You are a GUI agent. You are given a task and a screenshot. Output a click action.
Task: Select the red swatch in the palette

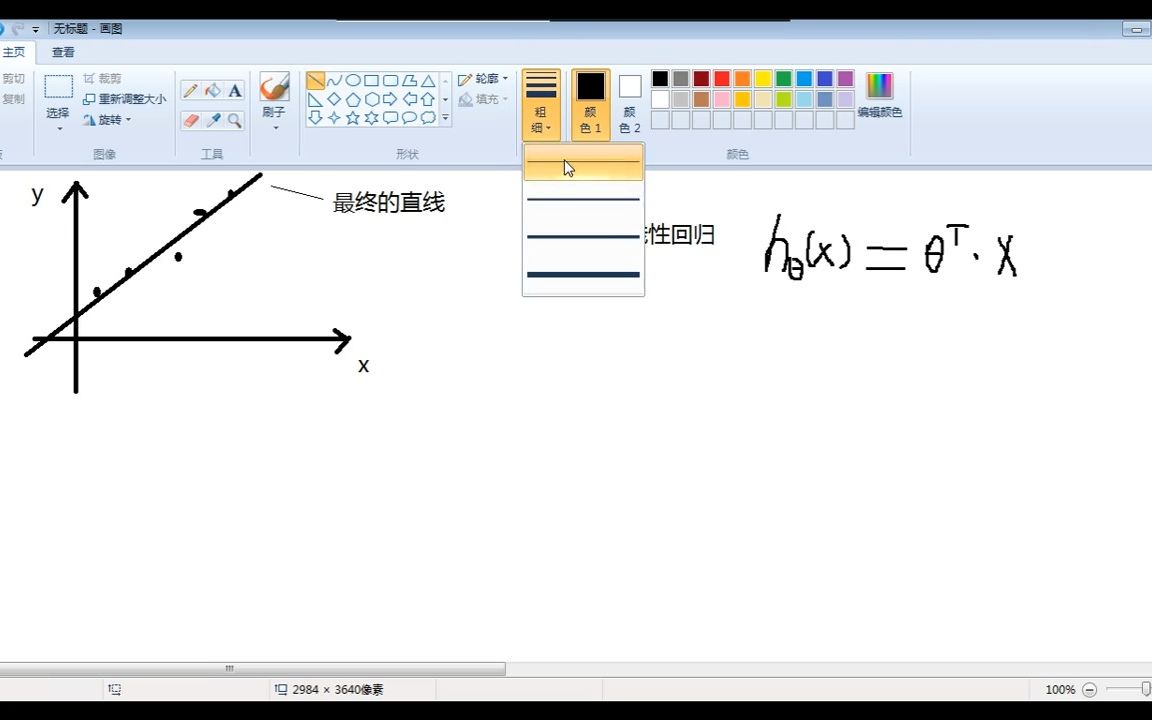pos(721,78)
